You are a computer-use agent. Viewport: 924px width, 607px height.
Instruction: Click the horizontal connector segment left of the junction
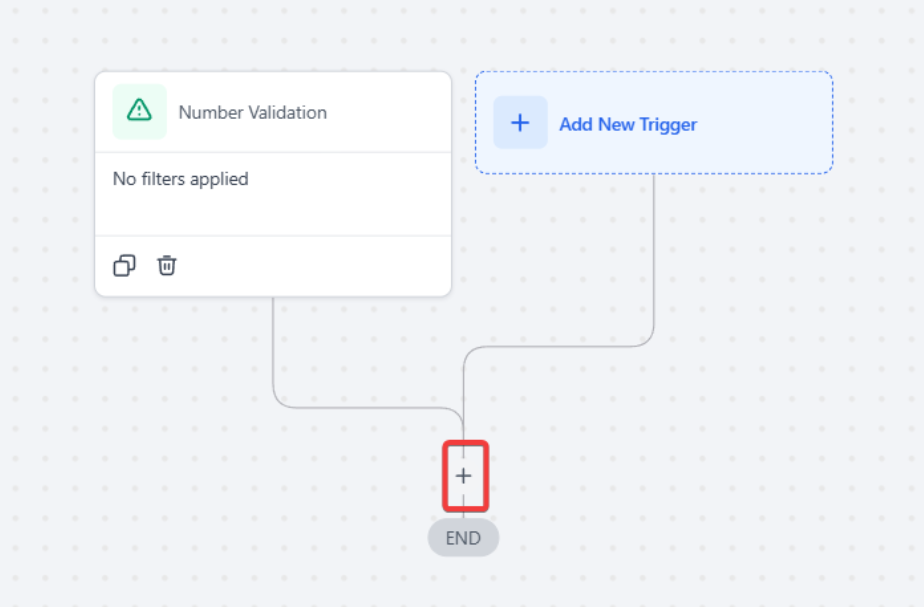[x=370, y=407]
